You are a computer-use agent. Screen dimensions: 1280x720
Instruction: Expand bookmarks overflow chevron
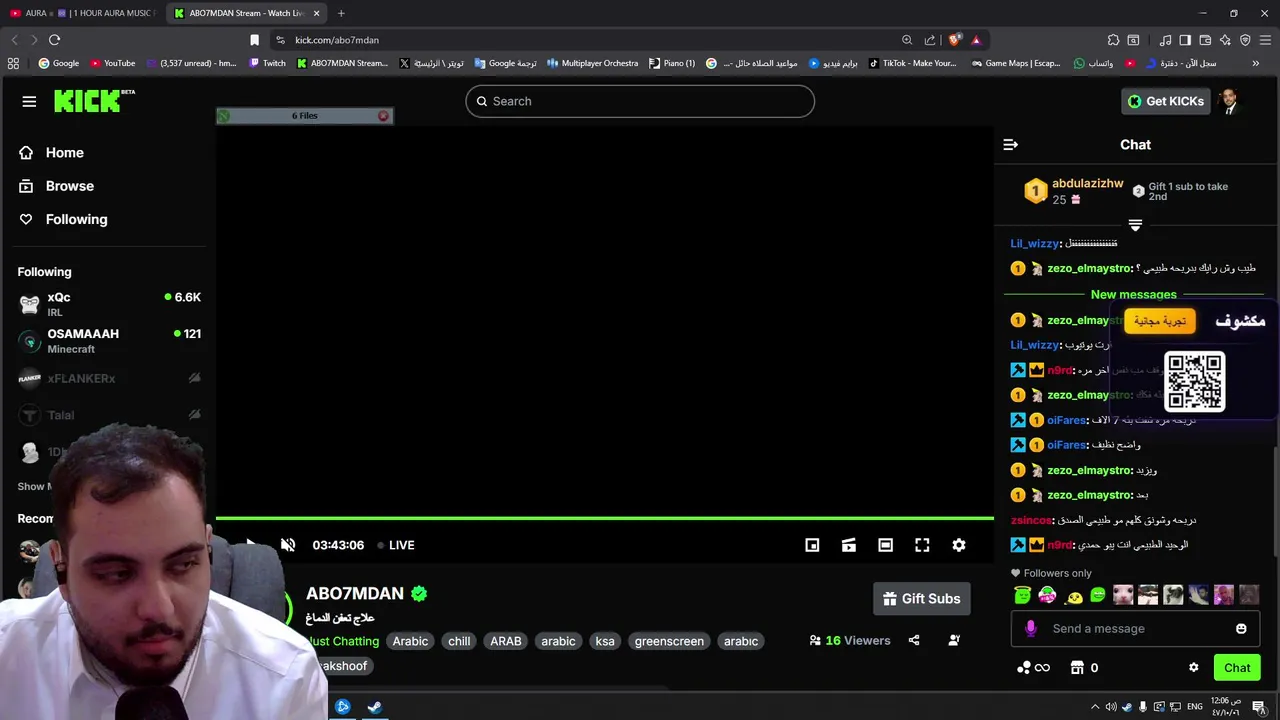pos(1256,63)
